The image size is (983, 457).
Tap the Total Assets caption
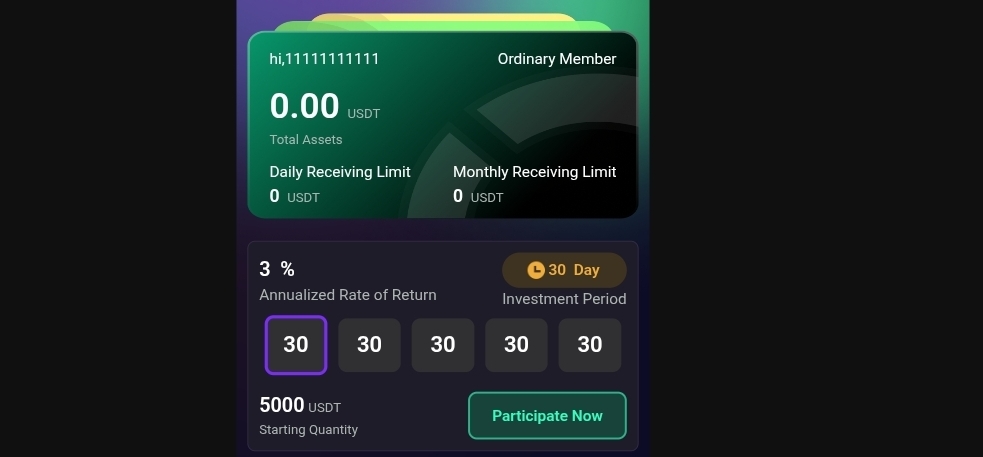point(306,140)
